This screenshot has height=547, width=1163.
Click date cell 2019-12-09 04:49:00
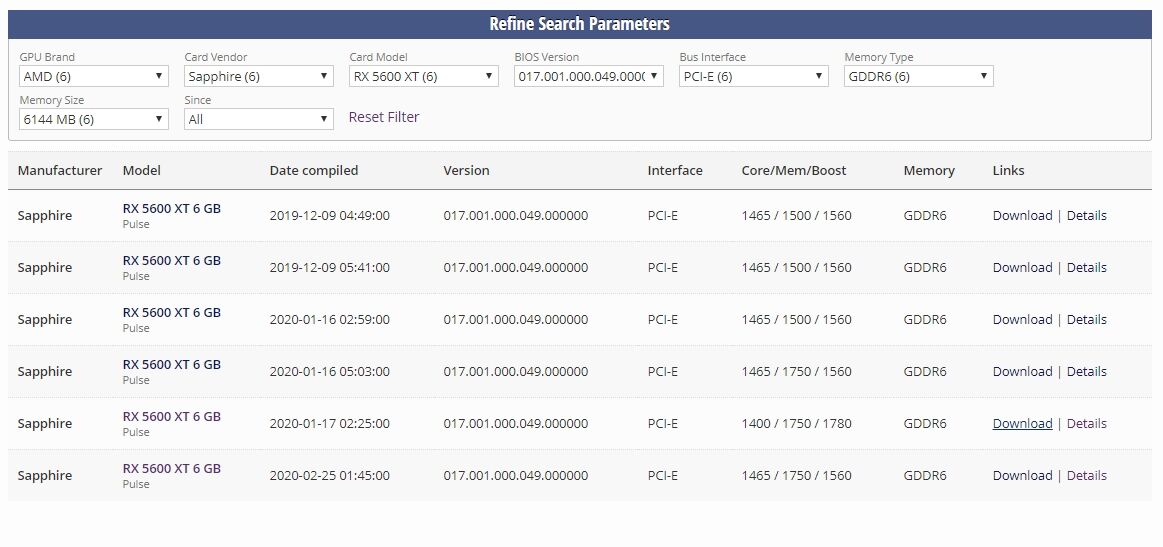click(329, 215)
